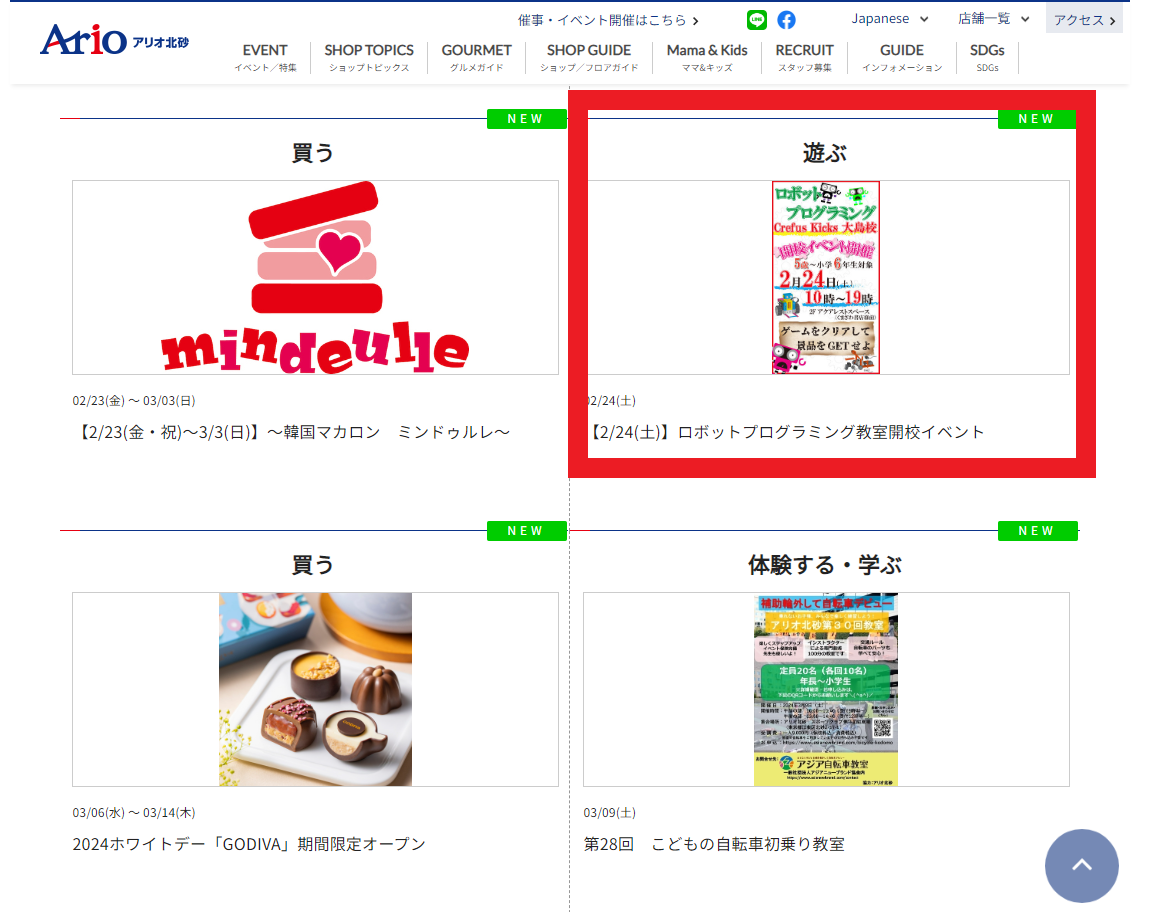Open the LINE icon link
This screenshot has width=1157, height=912.
[x=756, y=20]
